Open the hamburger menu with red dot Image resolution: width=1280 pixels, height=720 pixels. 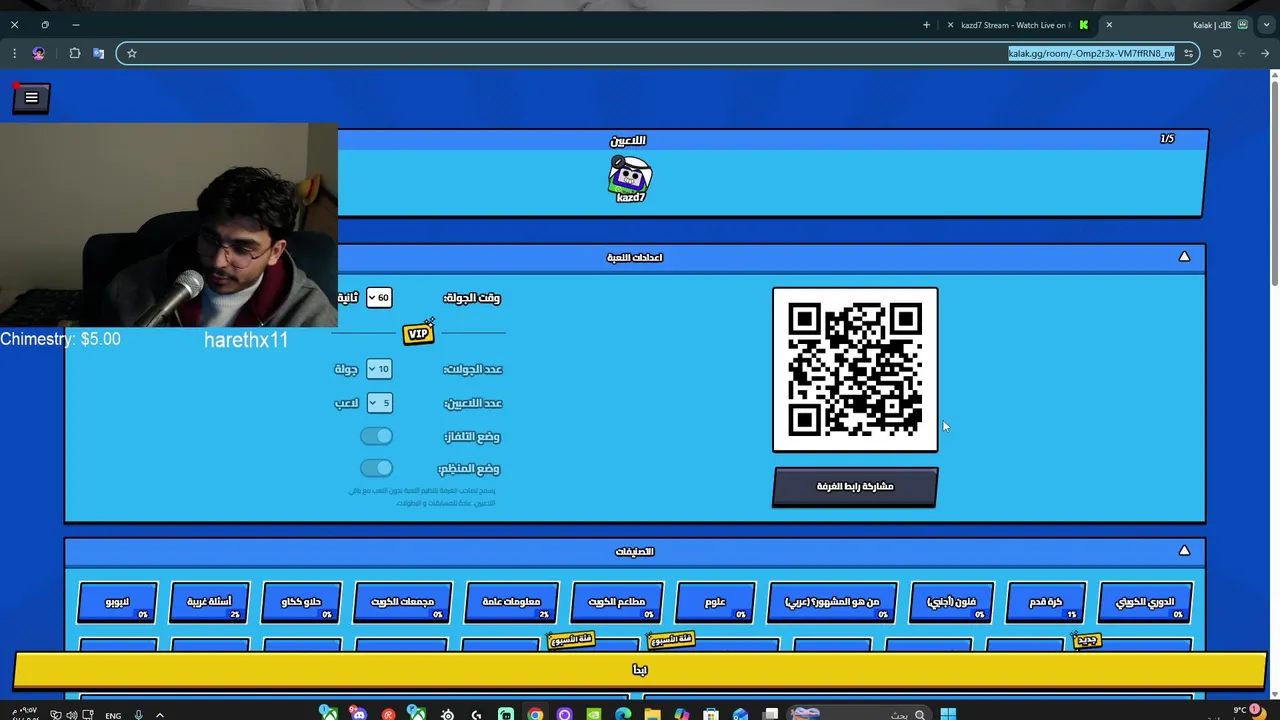pos(31,98)
